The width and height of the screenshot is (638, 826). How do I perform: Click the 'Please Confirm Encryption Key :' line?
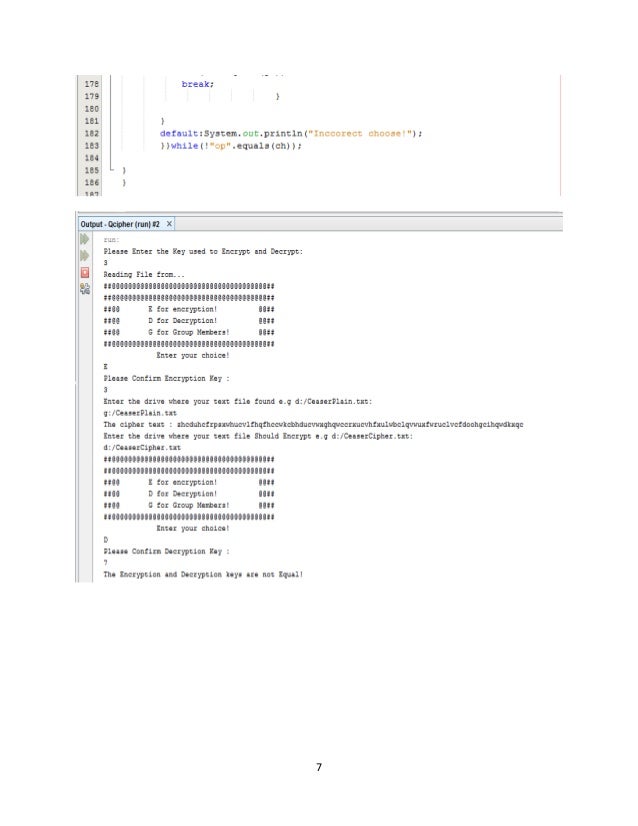166,378
